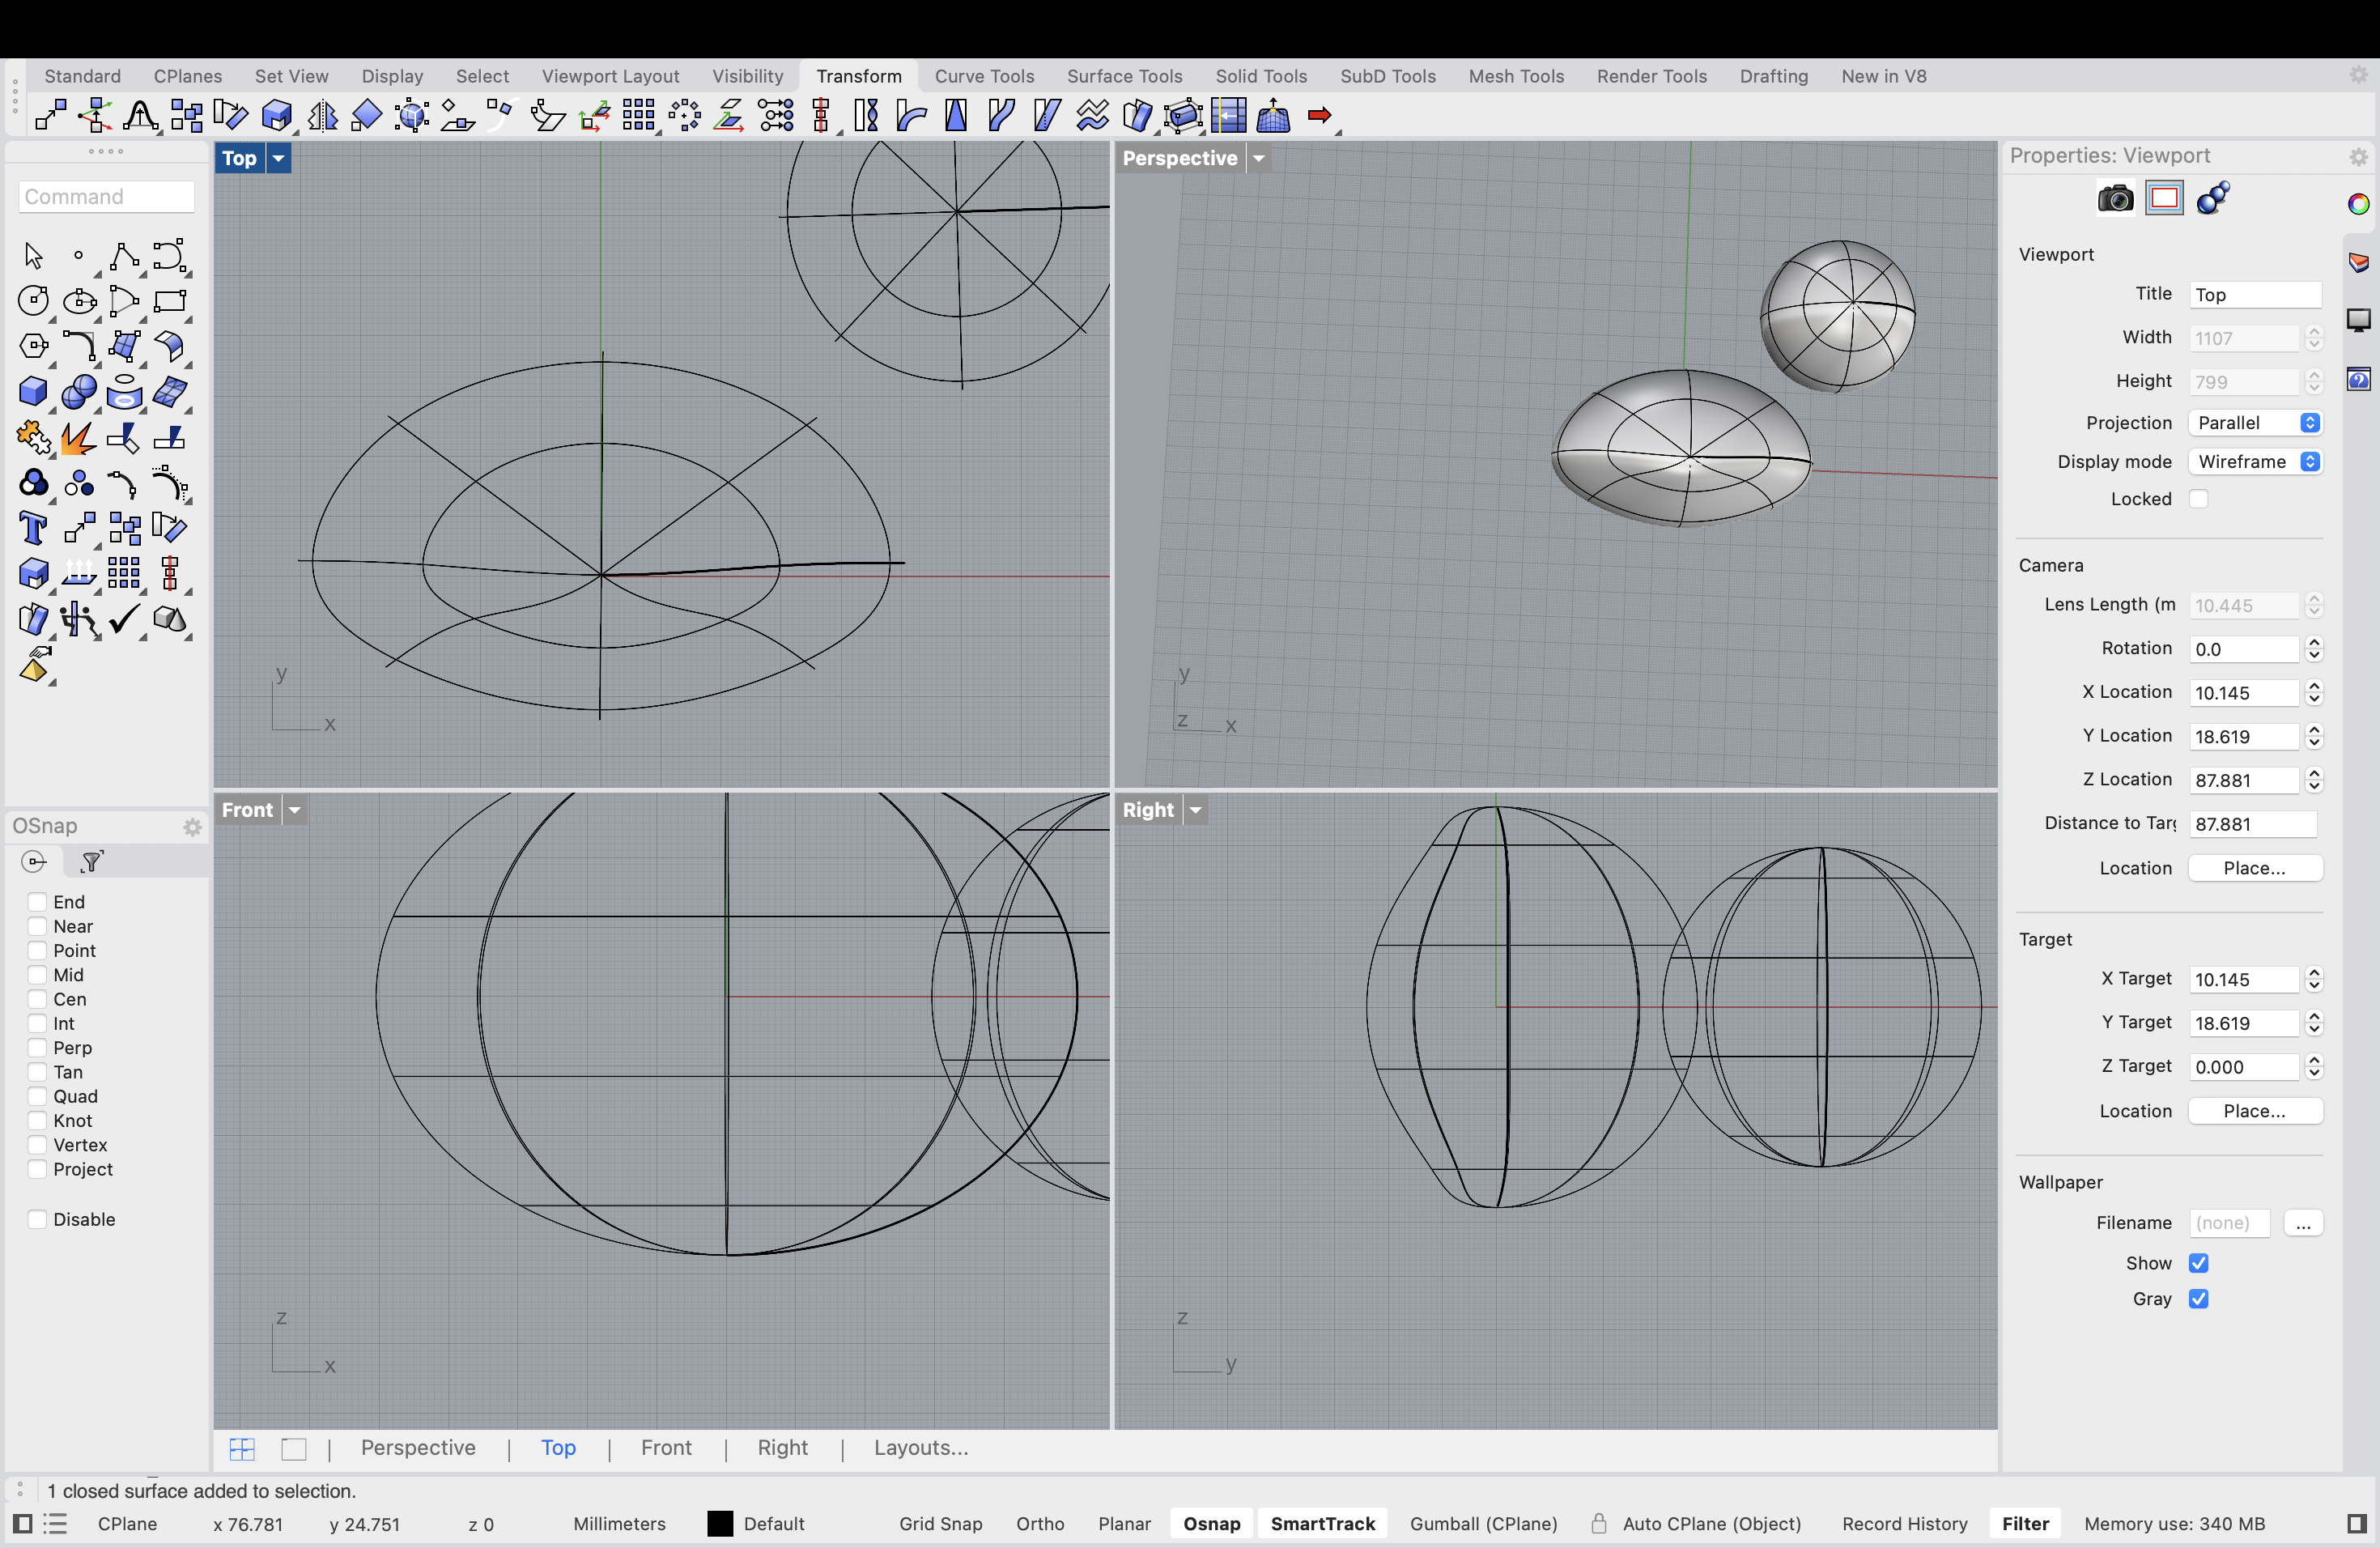This screenshot has height=1548, width=2380.
Task: Open the Display mode dropdown
Action: 2255,462
